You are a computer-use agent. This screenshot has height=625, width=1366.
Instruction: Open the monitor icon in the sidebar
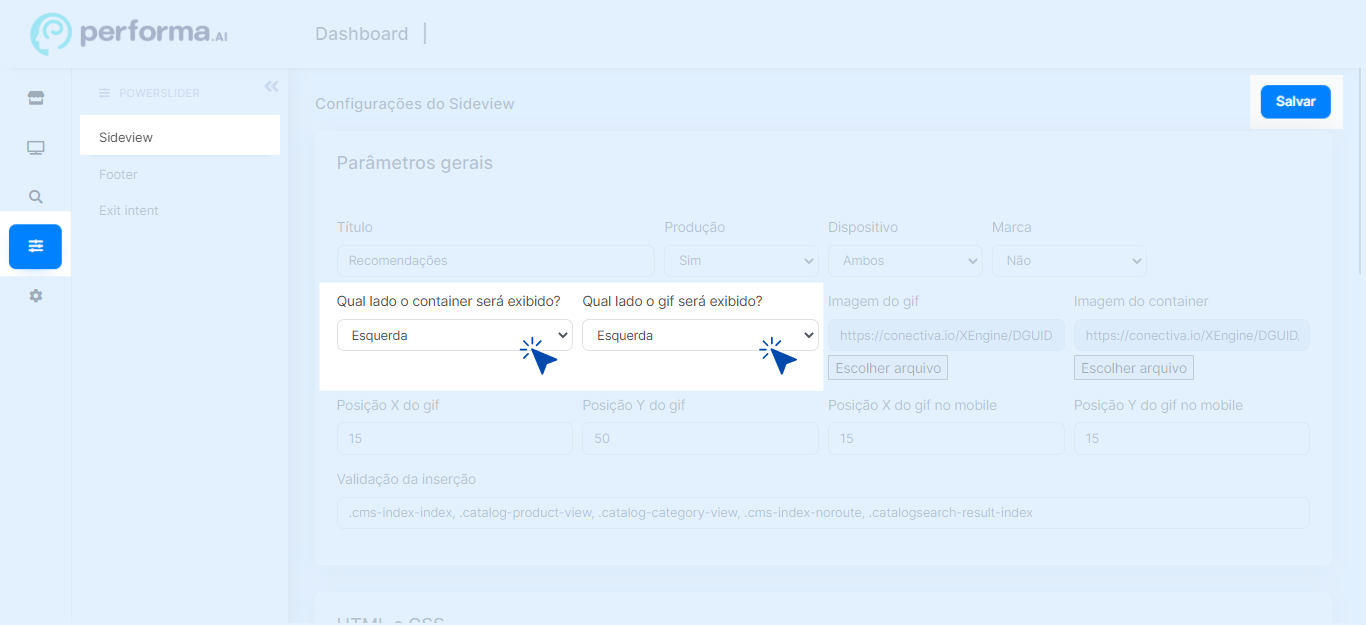point(36,148)
